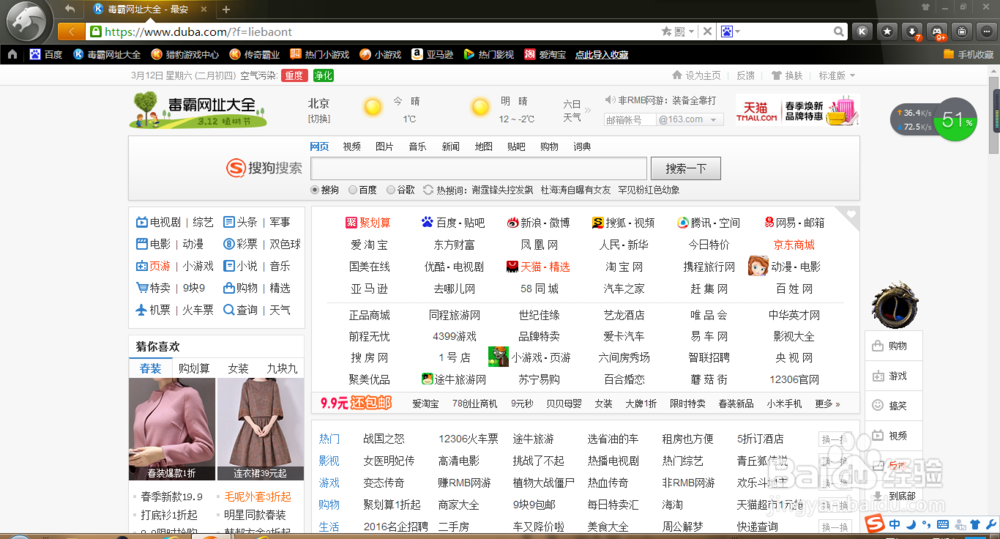This screenshot has height=539, width=1000.
Task: Click the search magnifier in browser search box
Action: tap(839, 31)
